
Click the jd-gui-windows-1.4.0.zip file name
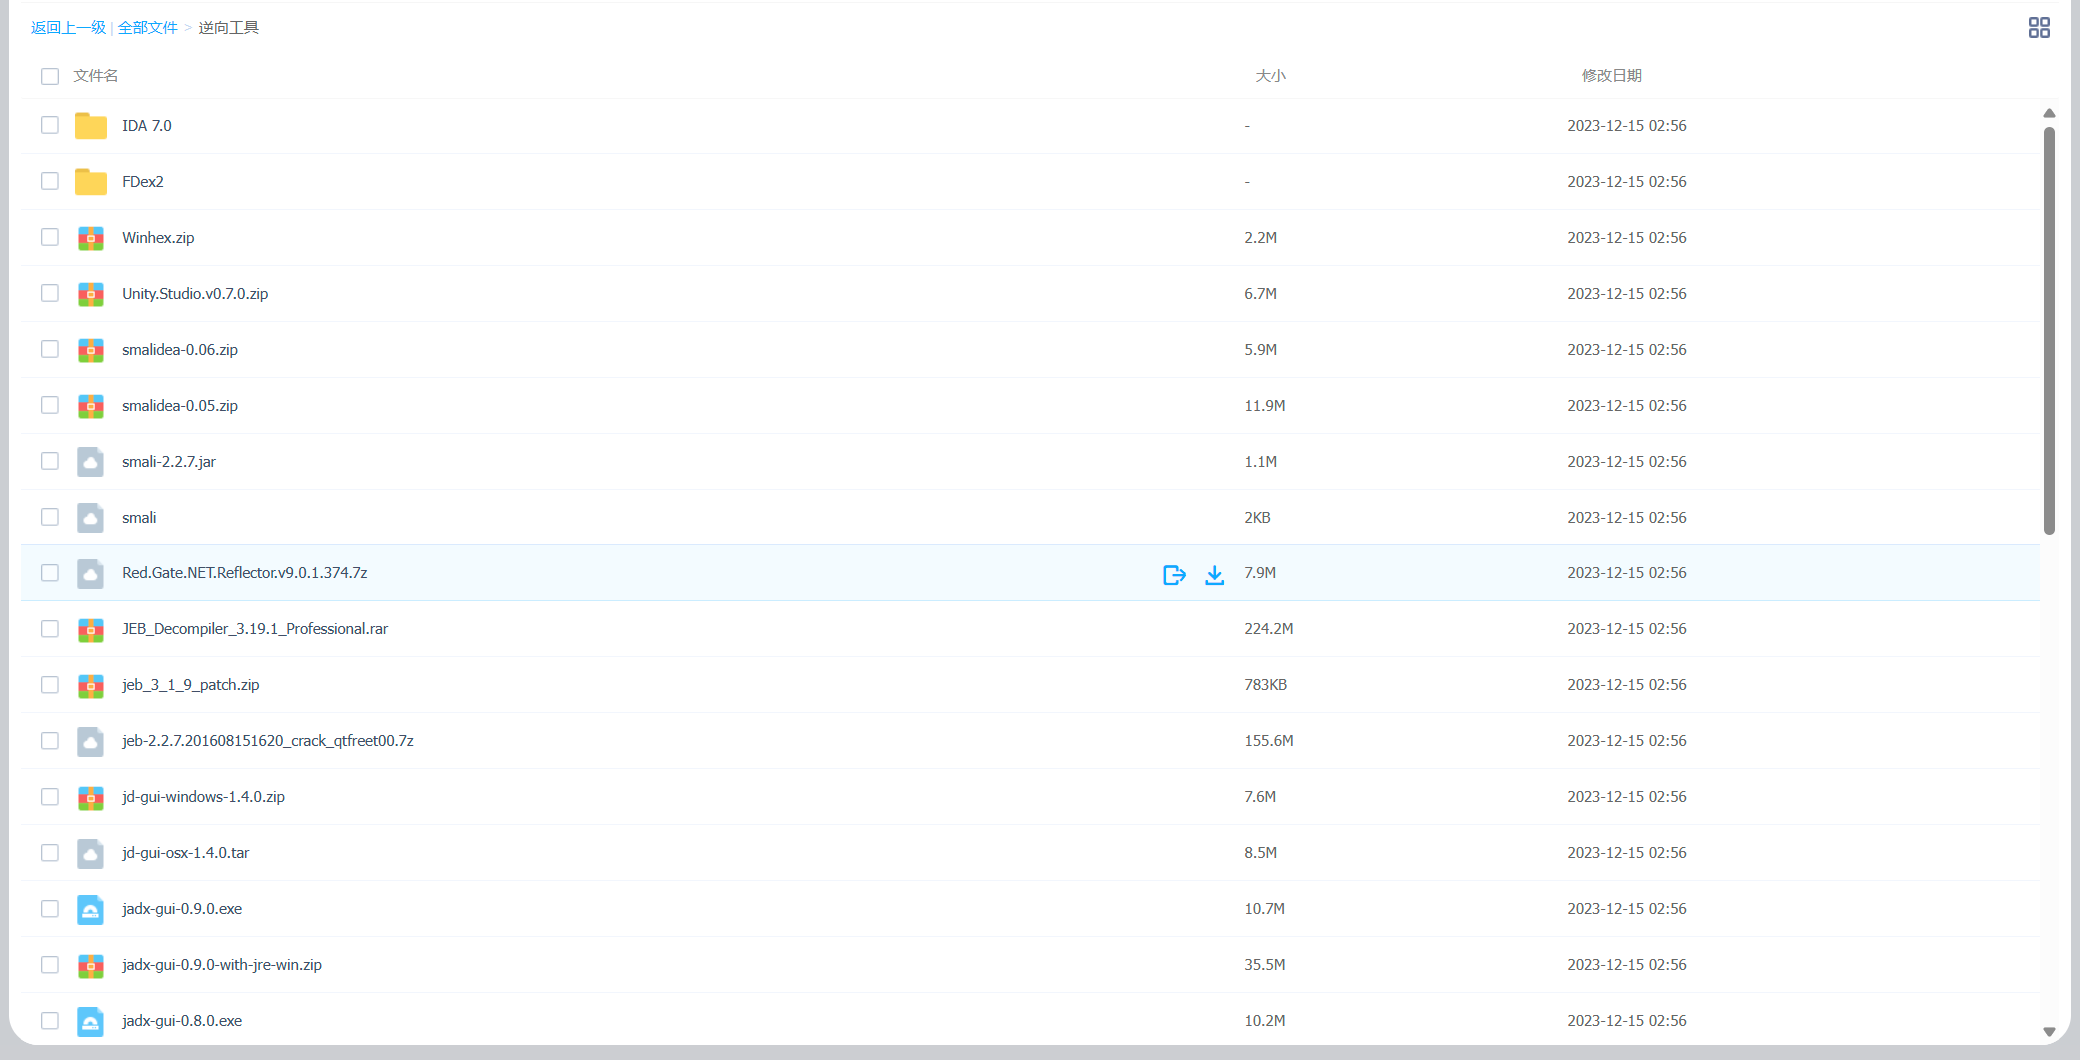[x=204, y=797]
